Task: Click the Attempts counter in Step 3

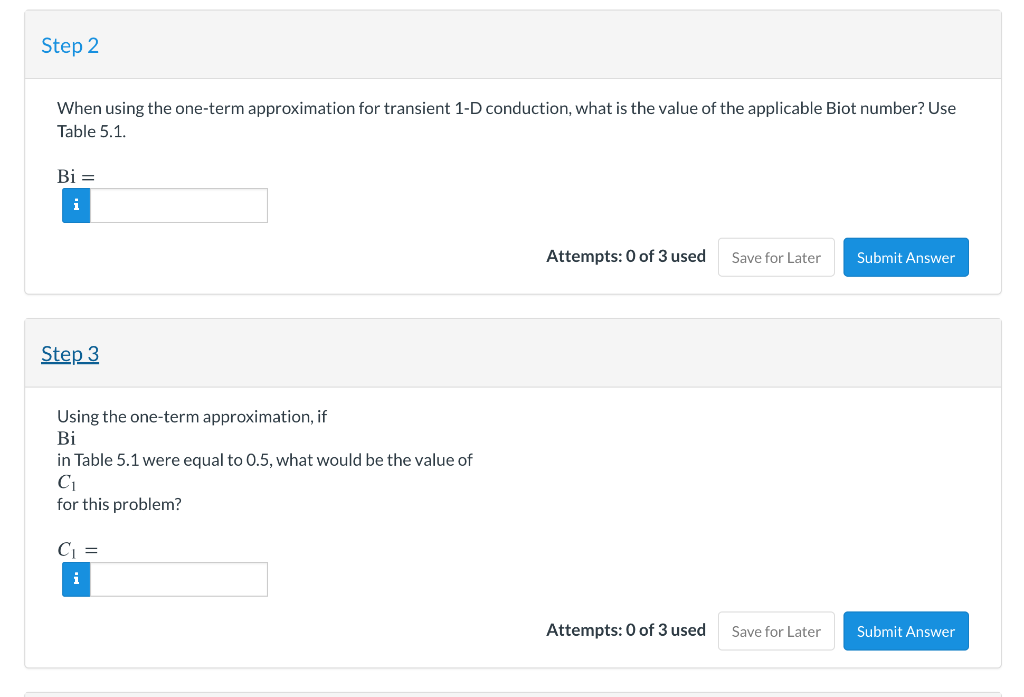Action: tap(625, 630)
